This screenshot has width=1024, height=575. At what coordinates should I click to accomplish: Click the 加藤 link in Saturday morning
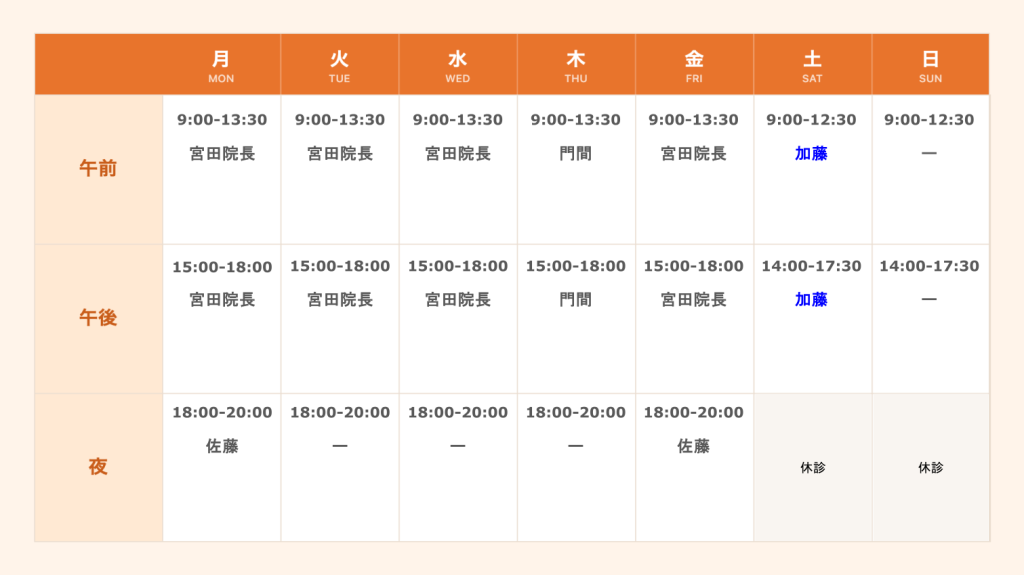811,154
